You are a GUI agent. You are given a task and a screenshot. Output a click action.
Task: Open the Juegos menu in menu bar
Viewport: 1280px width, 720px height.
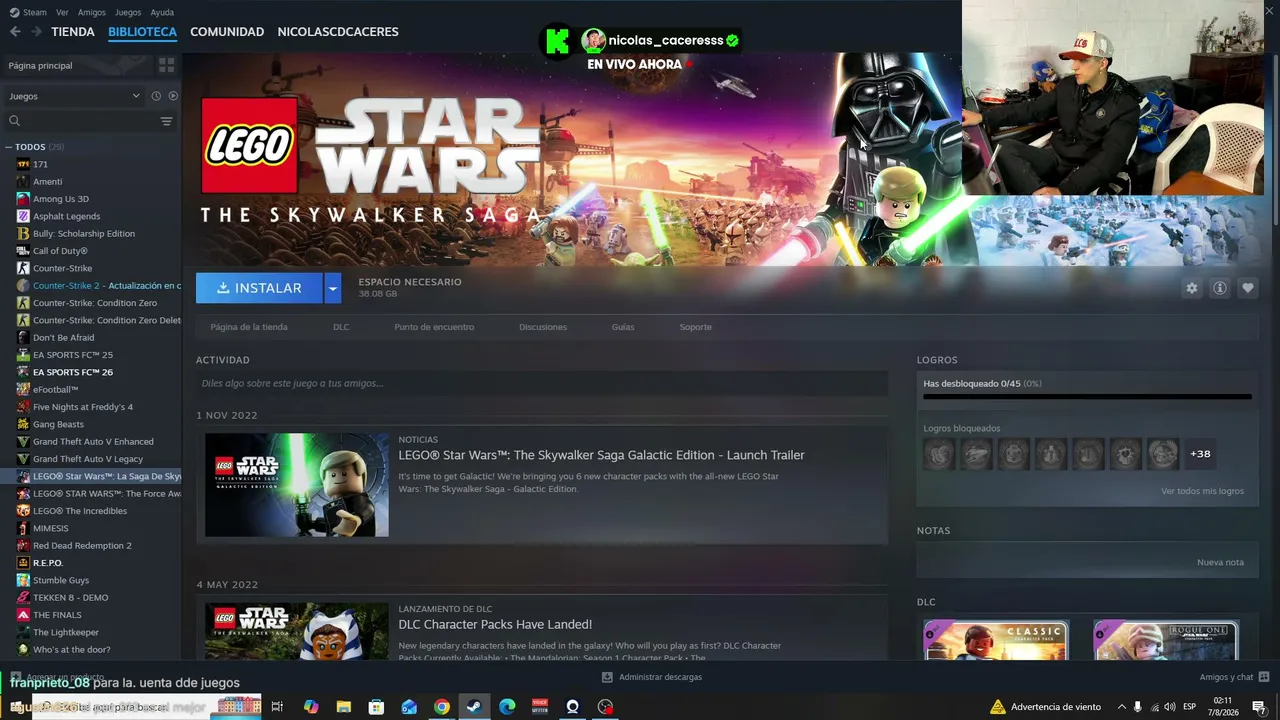[x=128, y=12]
